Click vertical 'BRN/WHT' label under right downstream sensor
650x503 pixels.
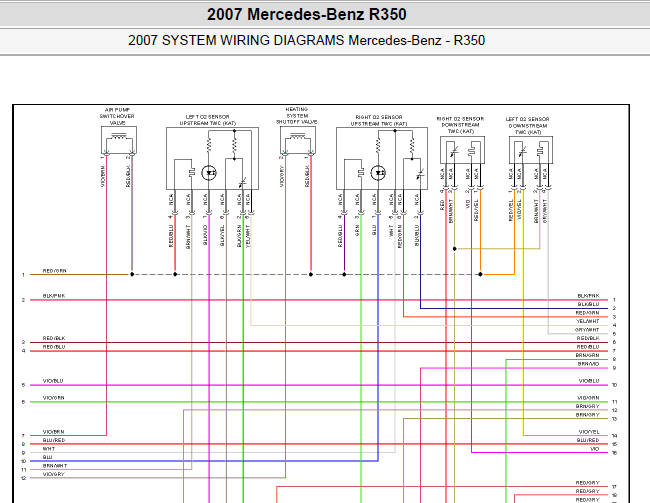click(x=451, y=211)
